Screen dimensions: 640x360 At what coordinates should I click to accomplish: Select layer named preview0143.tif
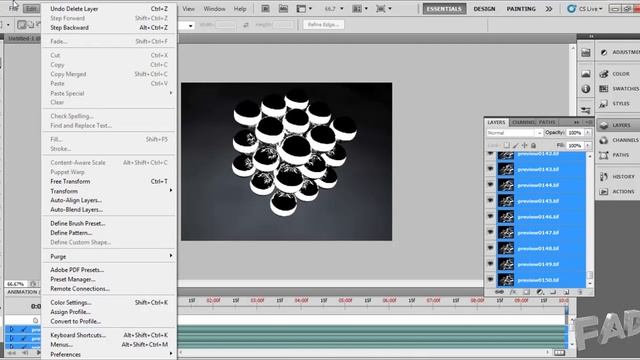tap(538, 169)
